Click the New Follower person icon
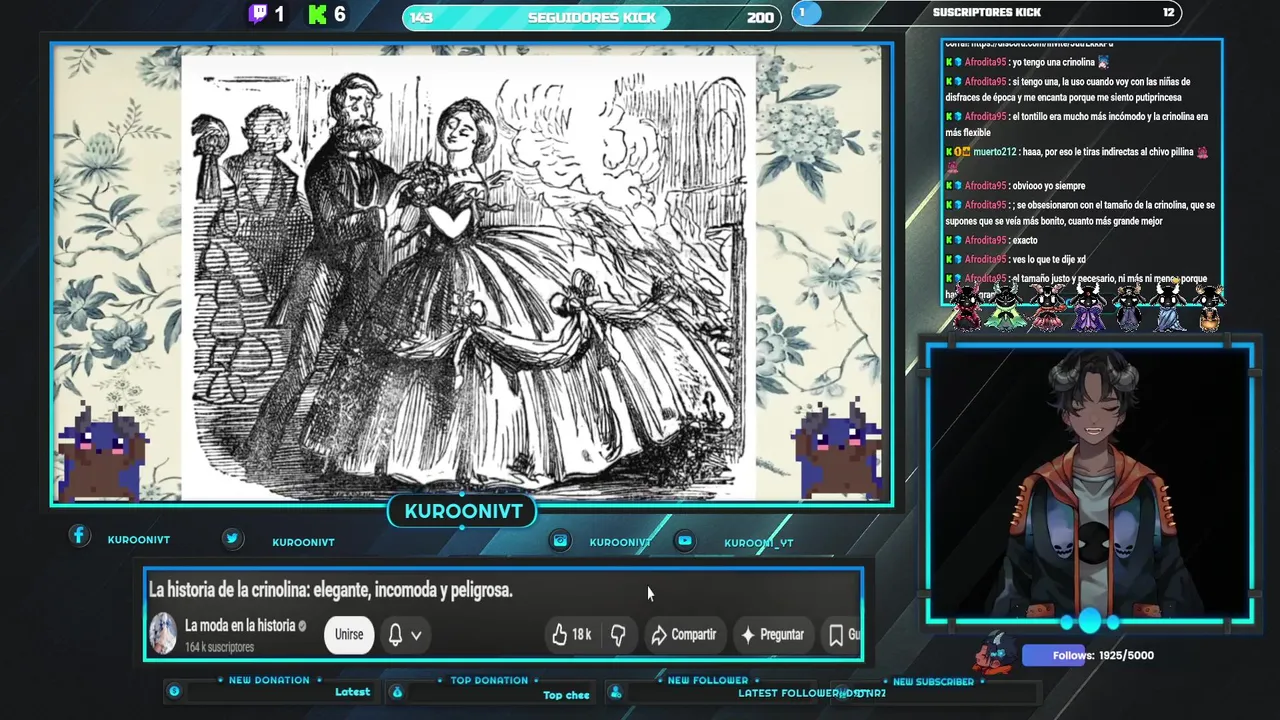 pyautogui.click(x=615, y=692)
